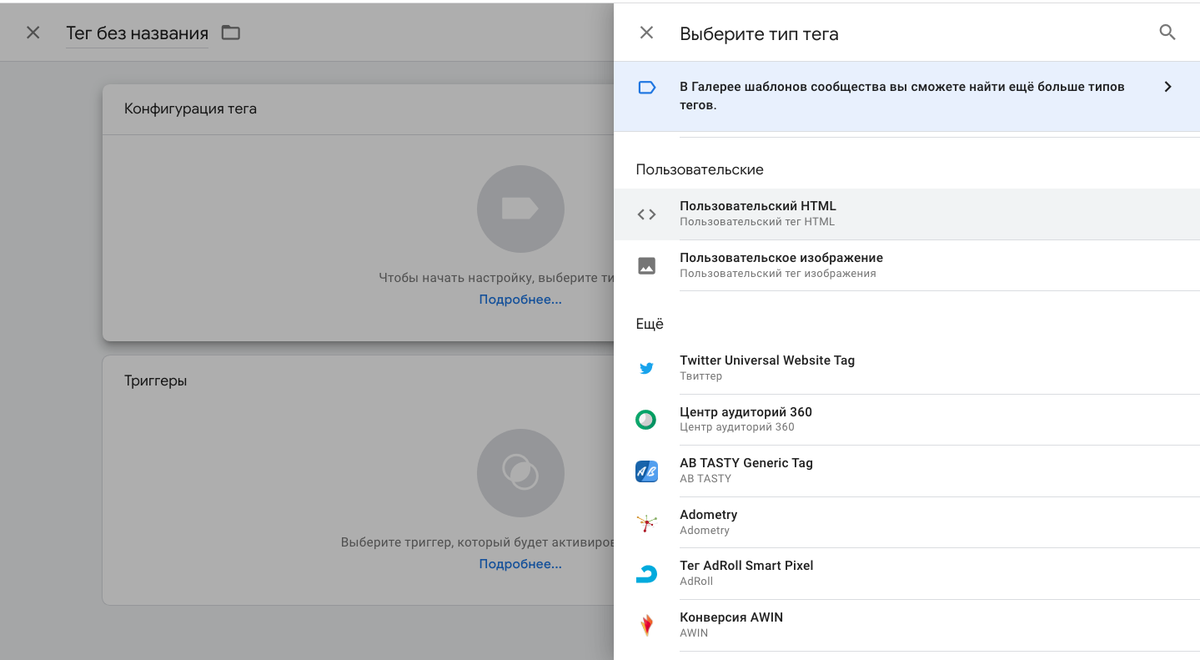Open 'Подробнее...' link in tag configuration
The height and width of the screenshot is (660, 1200).
point(520,300)
